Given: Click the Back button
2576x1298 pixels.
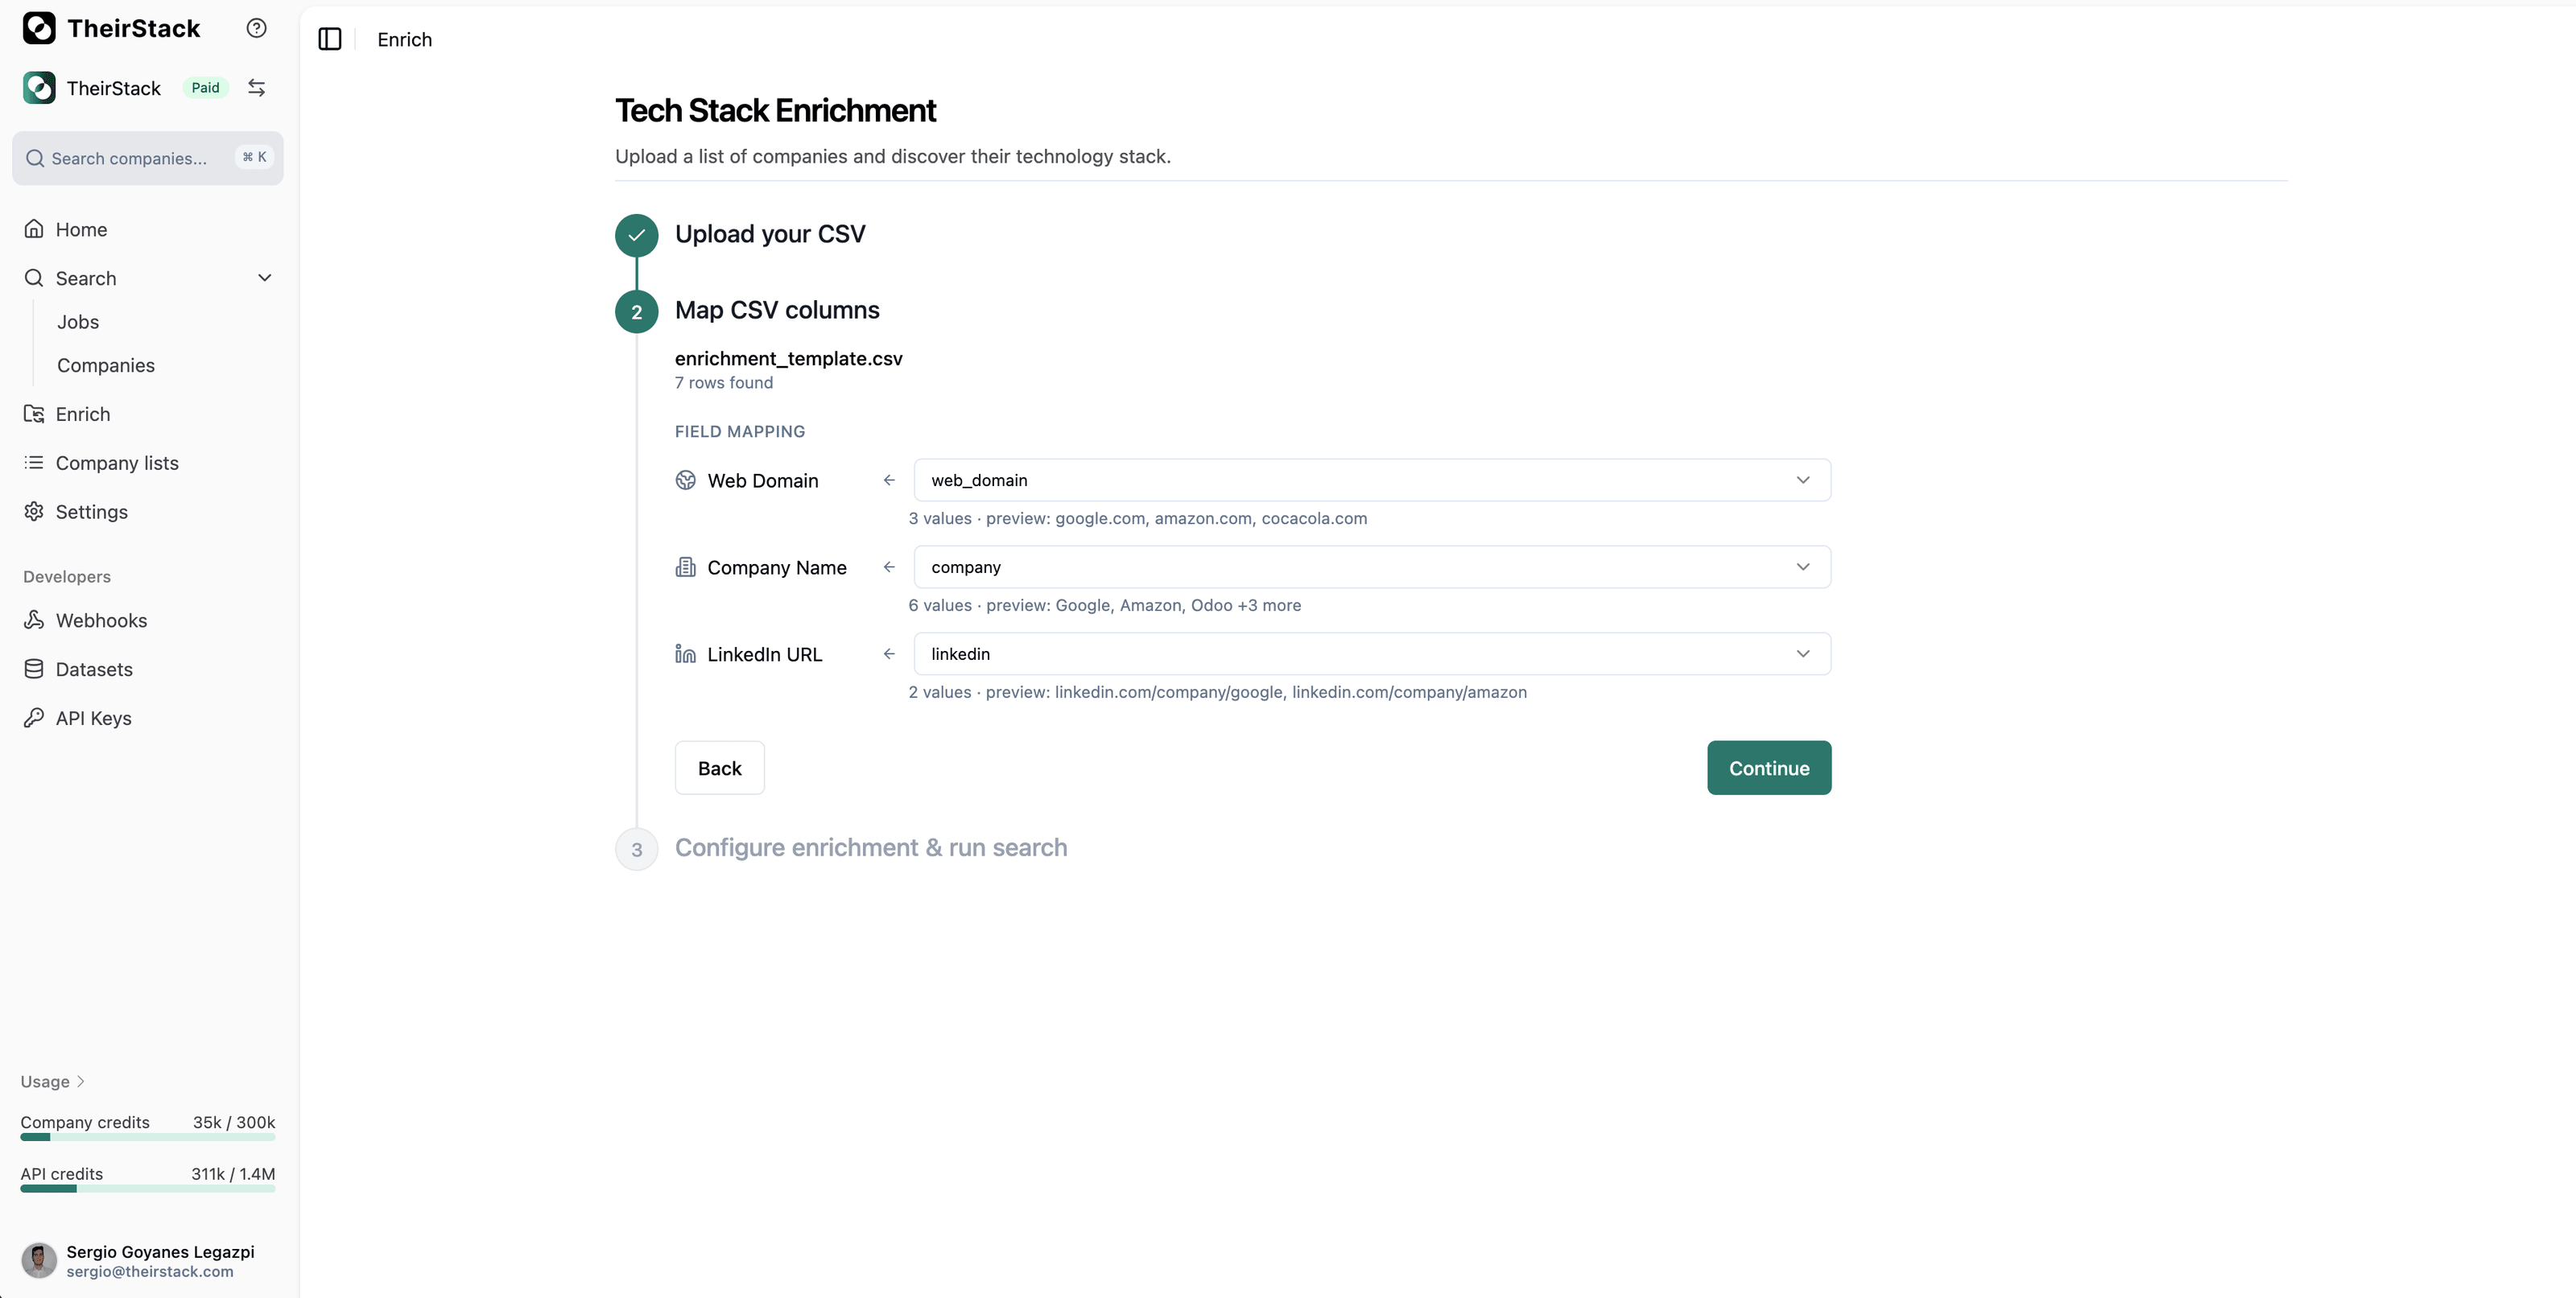Looking at the screenshot, I should pyautogui.click(x=719, y=768).
